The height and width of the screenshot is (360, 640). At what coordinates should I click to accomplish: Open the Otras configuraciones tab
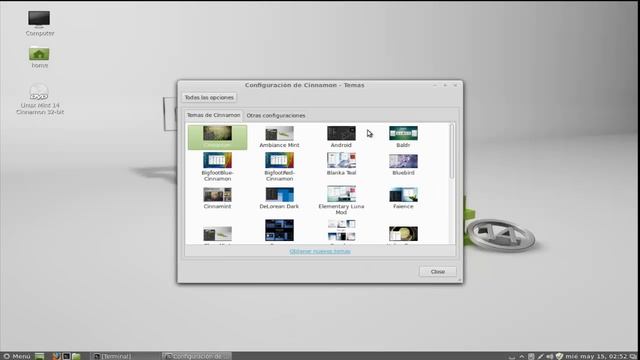[x=276, y=116]
